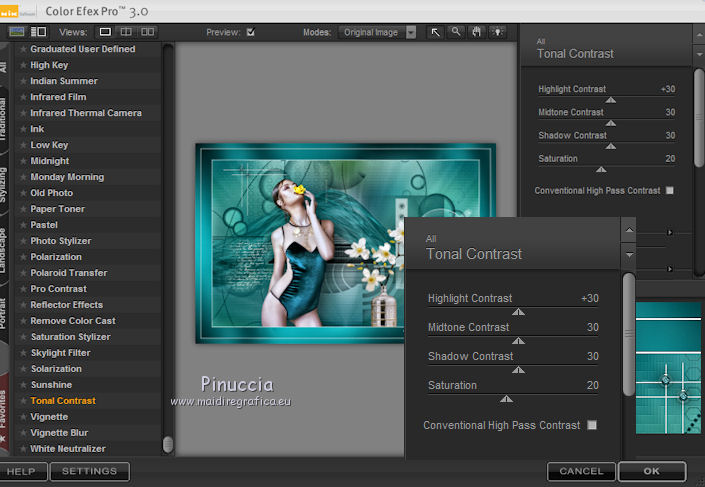The width and height of the screenshot is (705, 487).
Task: Click Highlight Contrast slider handle in small panel
Action: [x=611, y=100]
